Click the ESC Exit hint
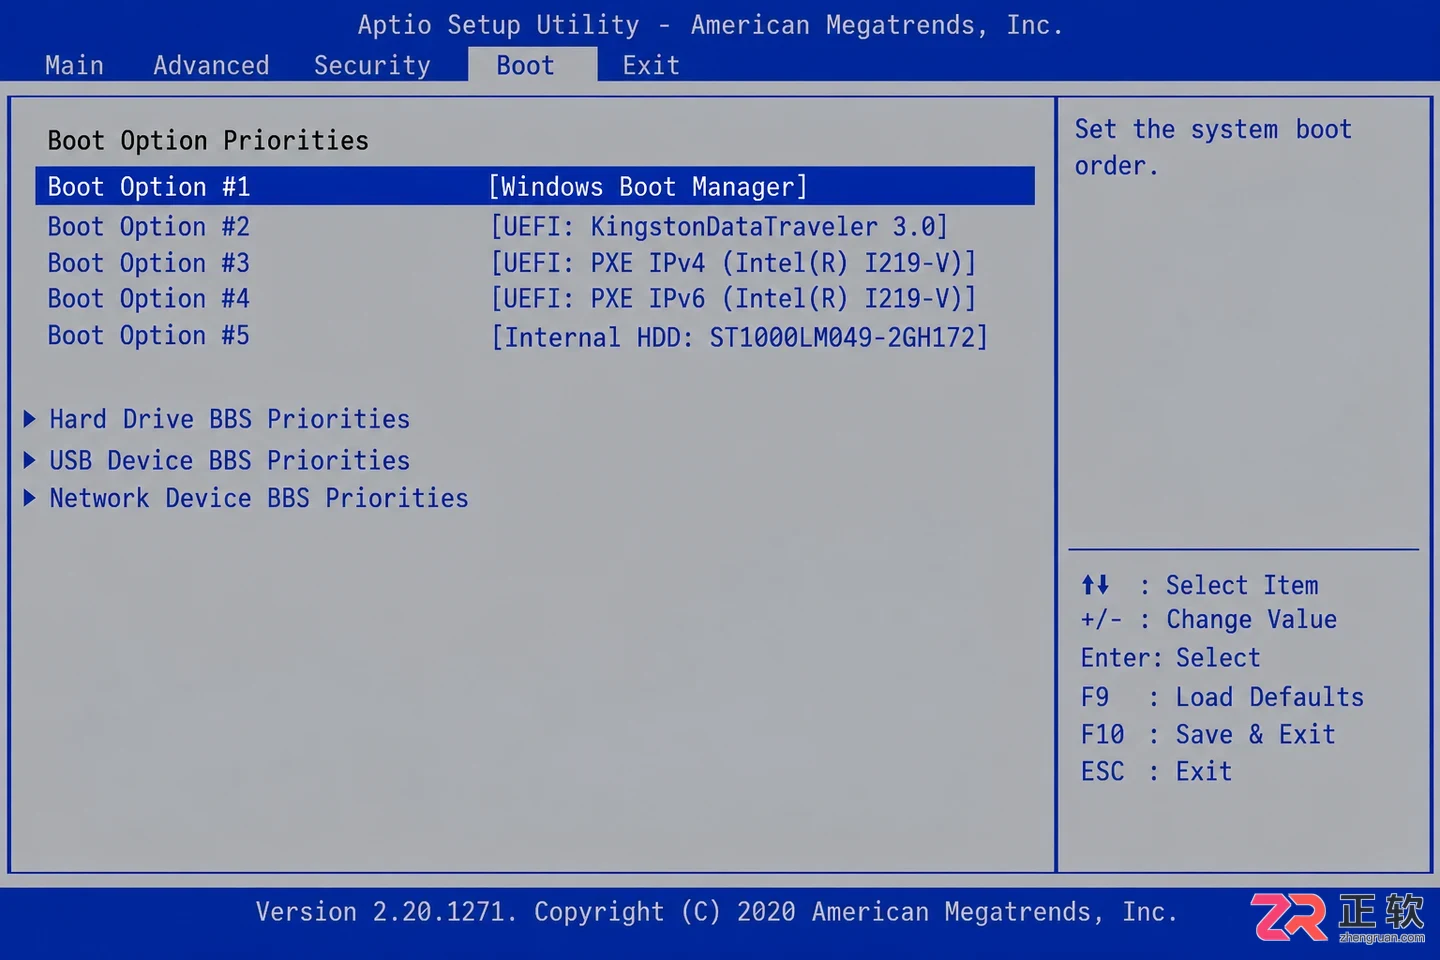Viewport: 1440px width, 960px height. 1156,772
